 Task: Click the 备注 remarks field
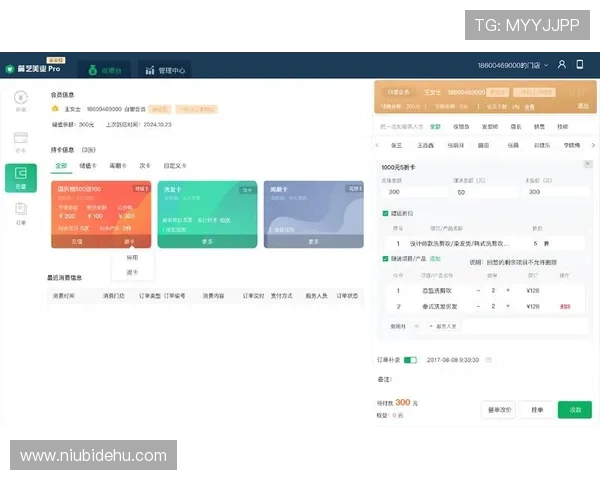[x=492, y=380]
